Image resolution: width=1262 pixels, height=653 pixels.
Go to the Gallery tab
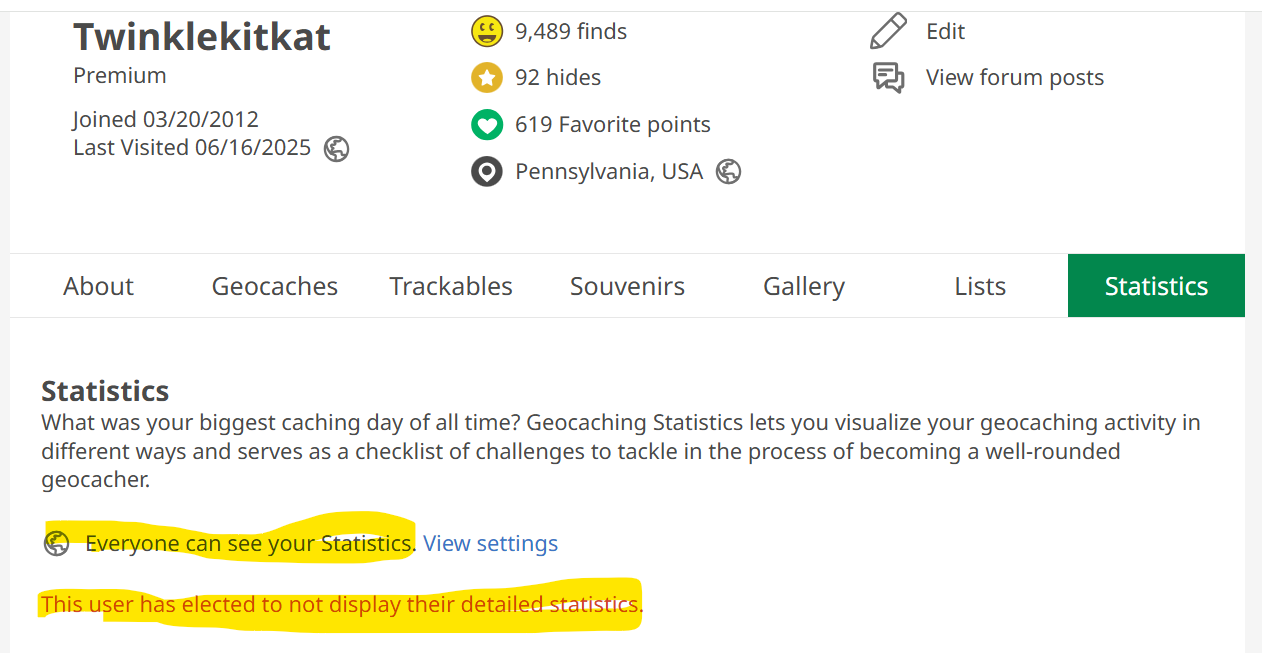pyautogui.click(x=804, y=286)
